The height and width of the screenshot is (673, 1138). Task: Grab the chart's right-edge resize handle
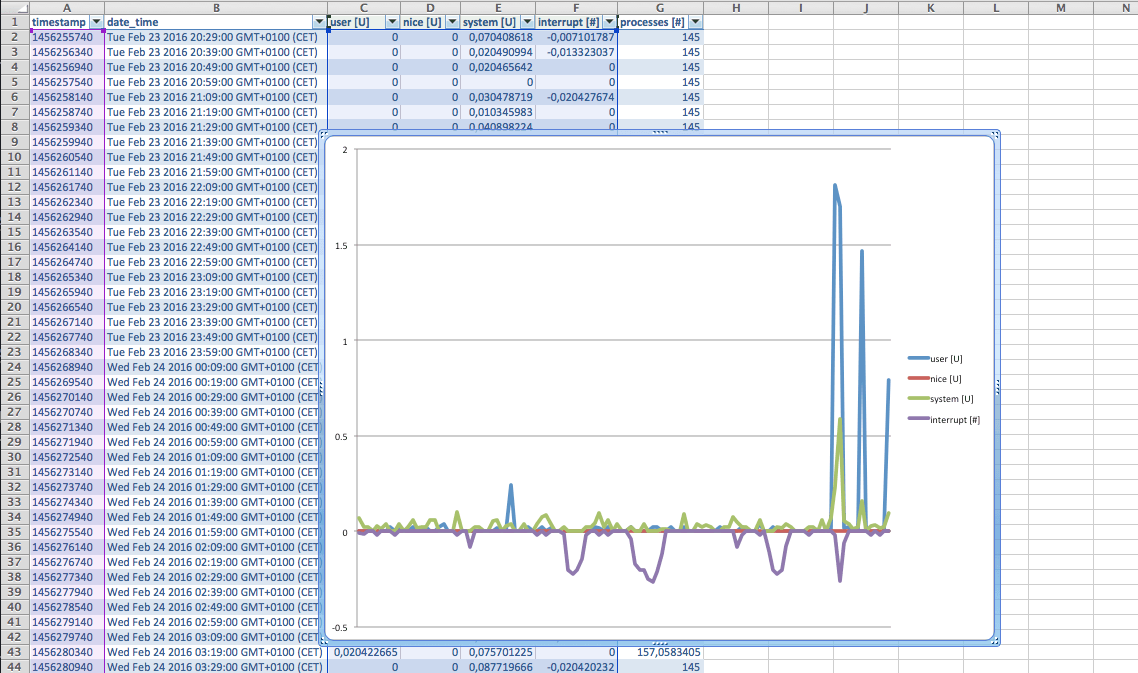point(997,388)
